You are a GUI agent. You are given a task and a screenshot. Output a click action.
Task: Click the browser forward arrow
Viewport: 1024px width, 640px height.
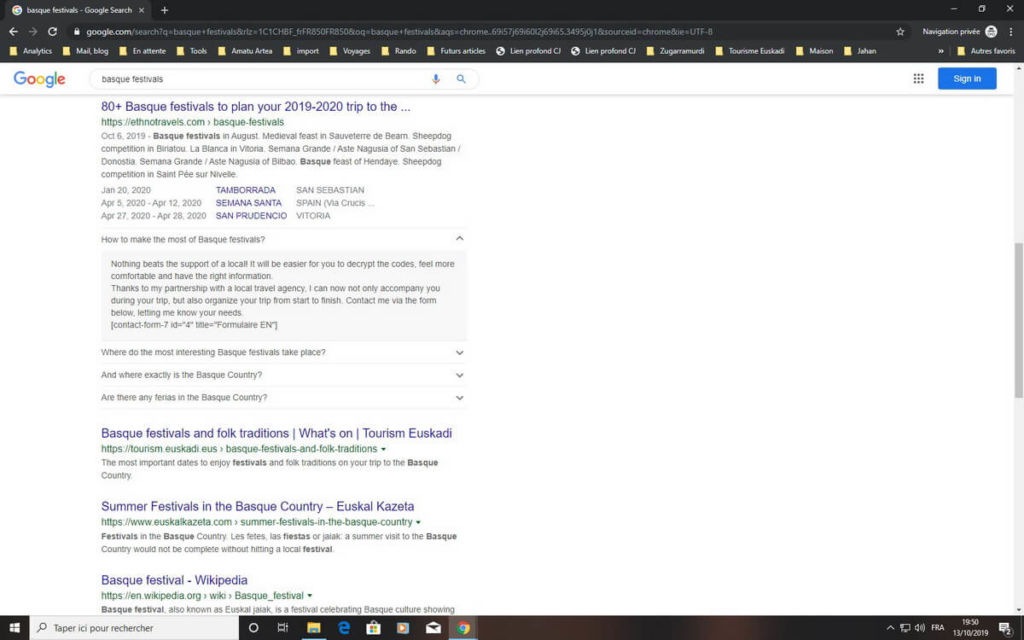click(33, 31)
